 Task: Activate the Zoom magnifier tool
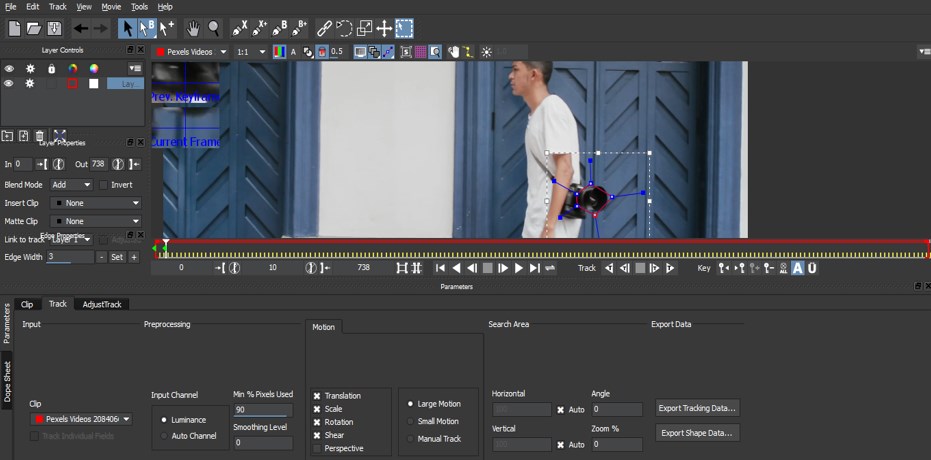tap(213, 28)
